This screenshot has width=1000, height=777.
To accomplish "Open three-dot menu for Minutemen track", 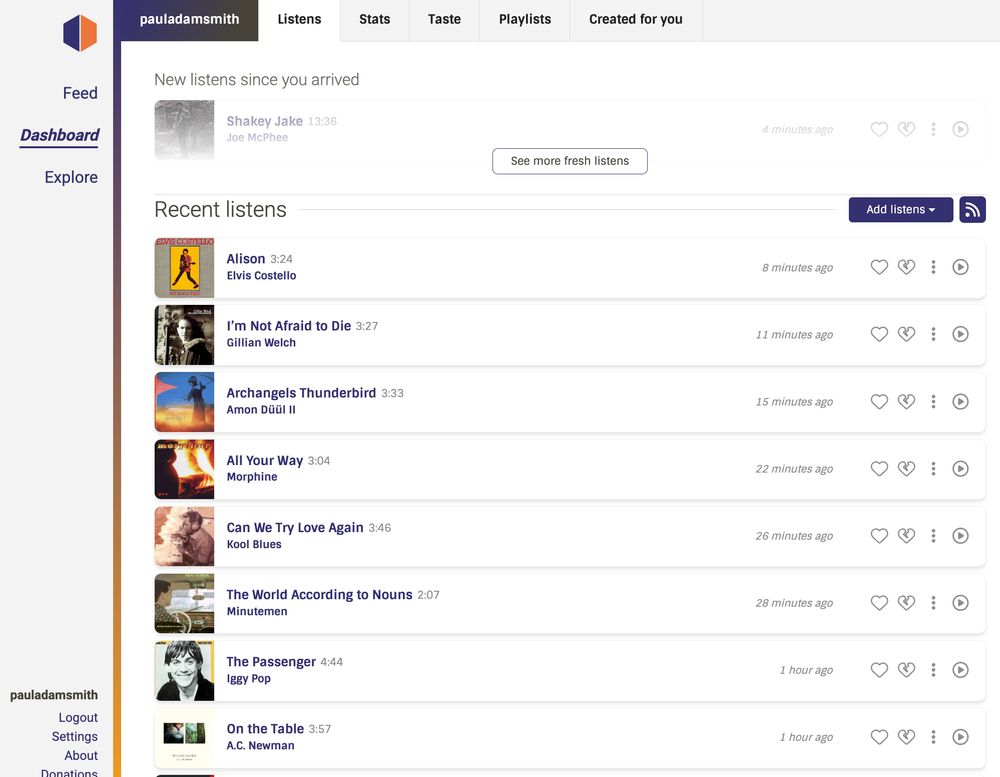I will click(933, 602).
